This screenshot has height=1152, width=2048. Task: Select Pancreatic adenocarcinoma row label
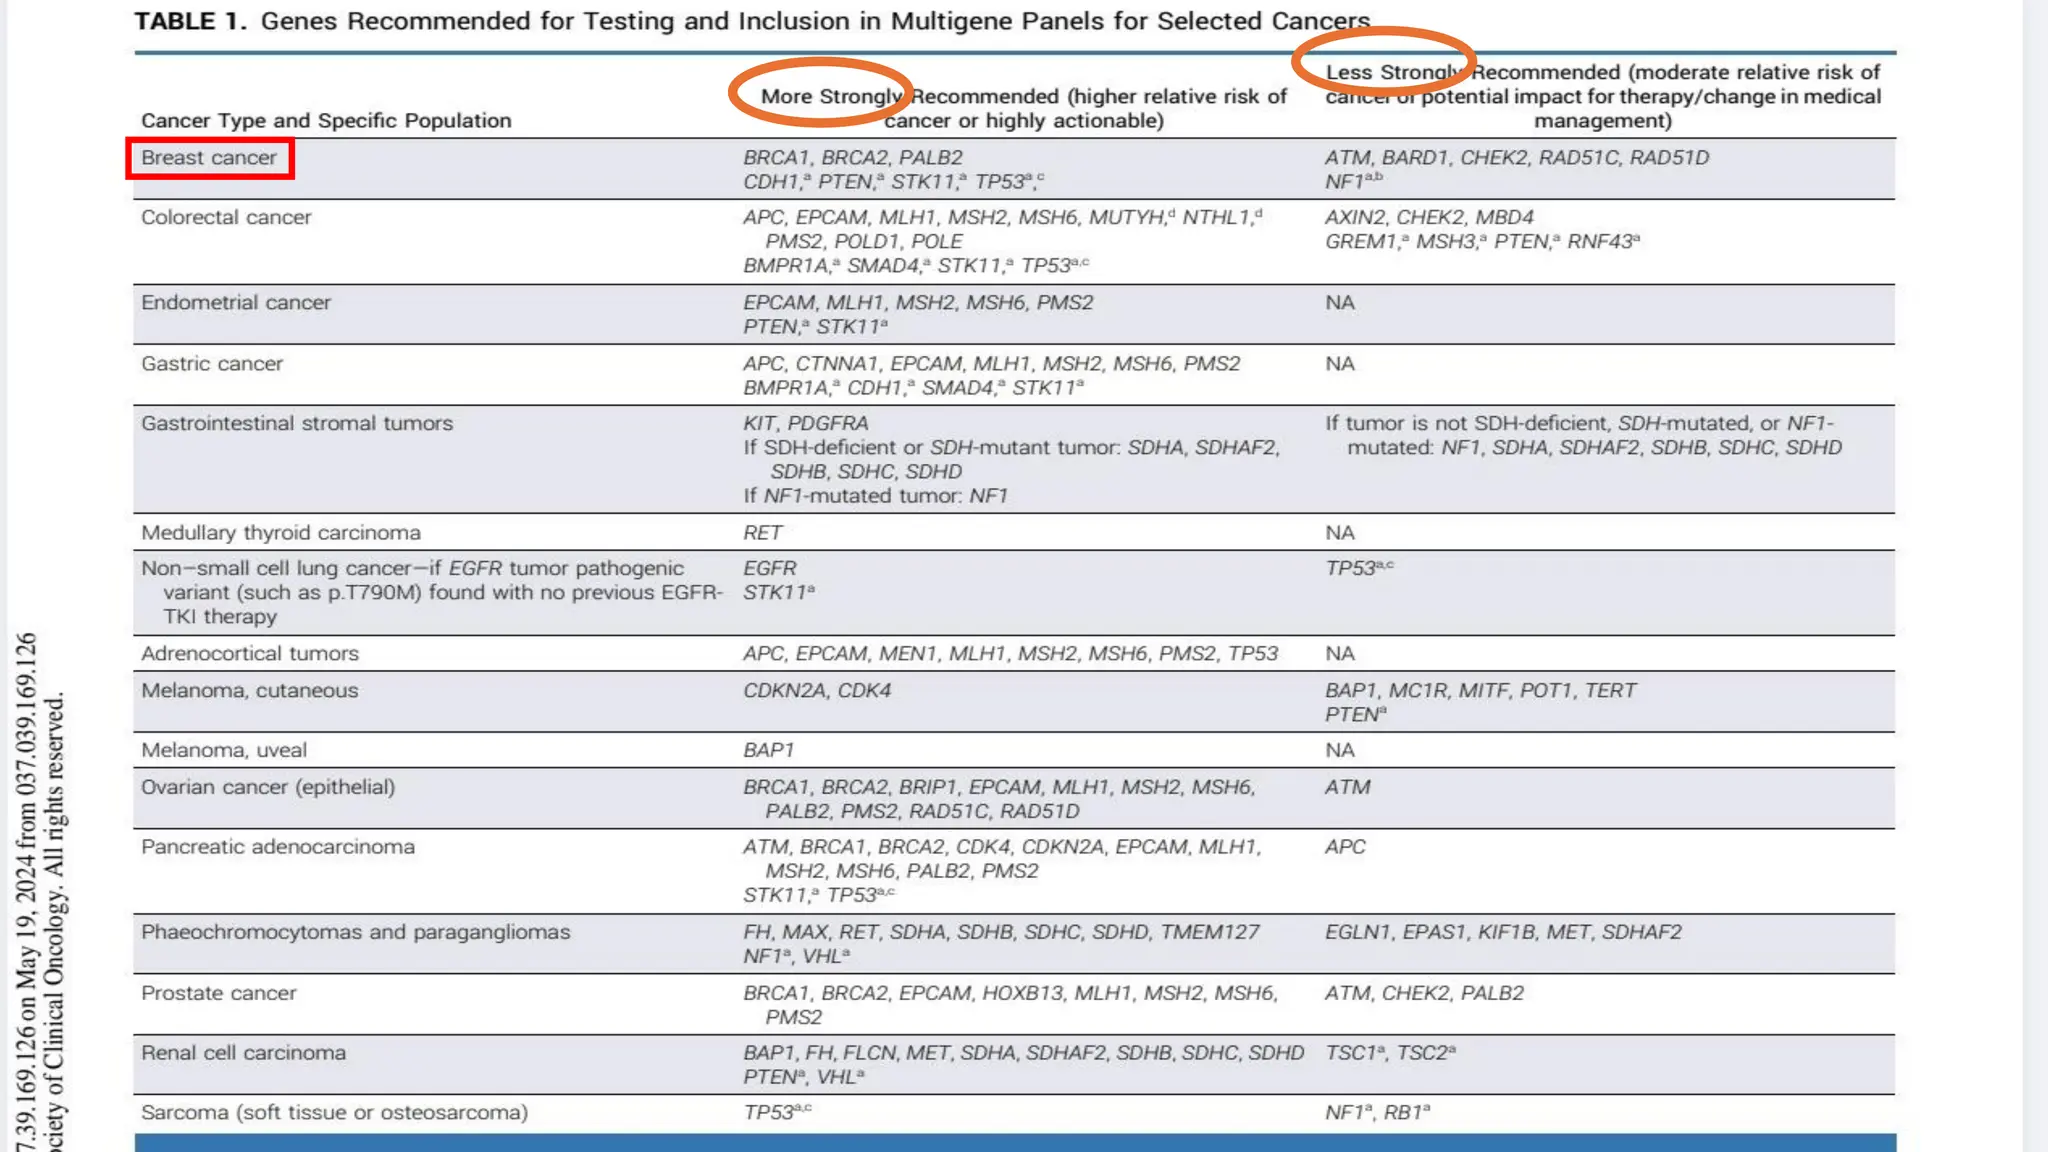pyautogui.click(x=278, y=848)
